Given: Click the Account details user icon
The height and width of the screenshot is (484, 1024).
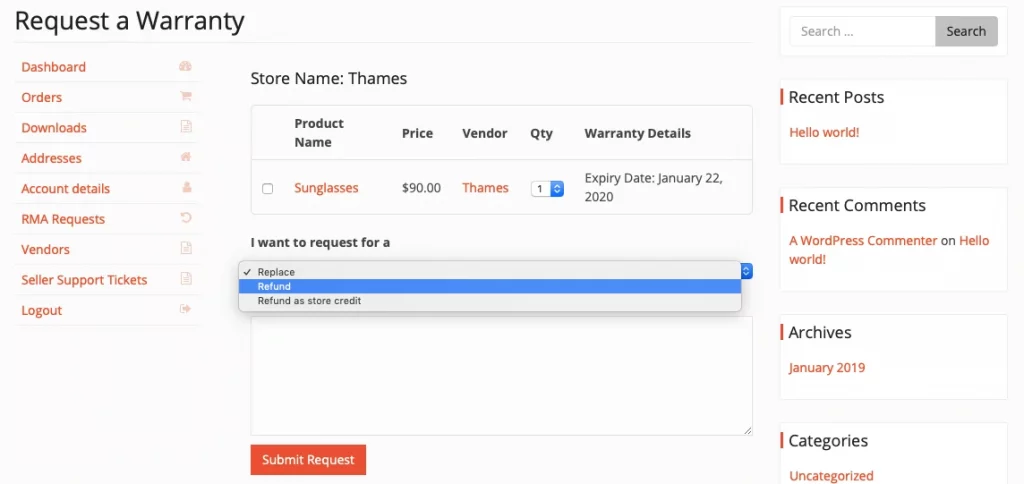Looking at the screenshot, I should pos(186,187).
